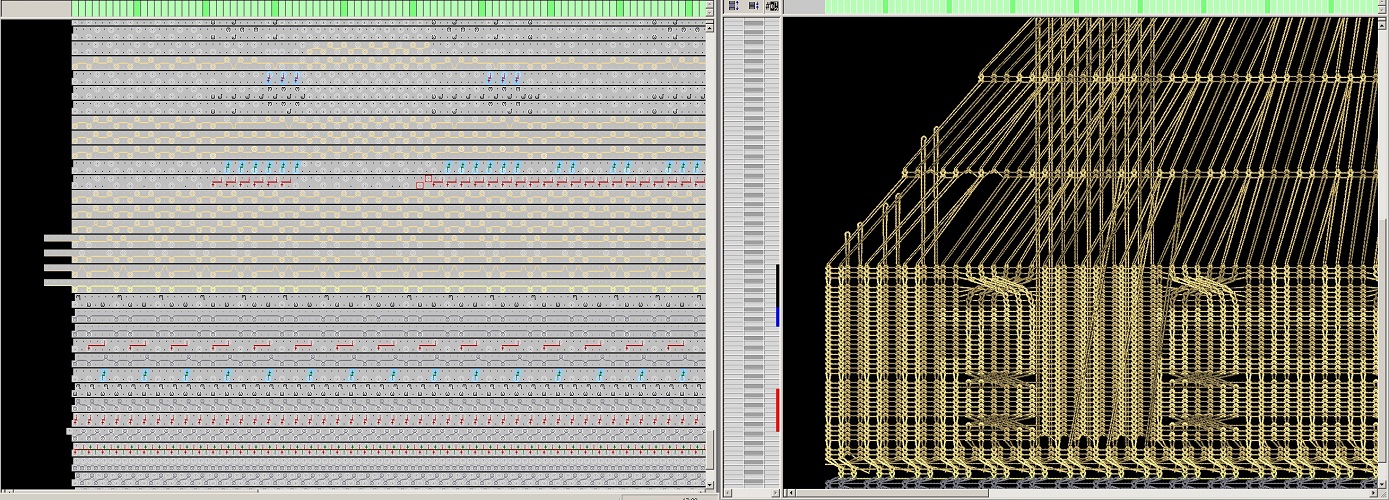Click left arrow of control column horizontal scrollbar
The width and height of the screenshot is (1389, 500).
[727, 493]
